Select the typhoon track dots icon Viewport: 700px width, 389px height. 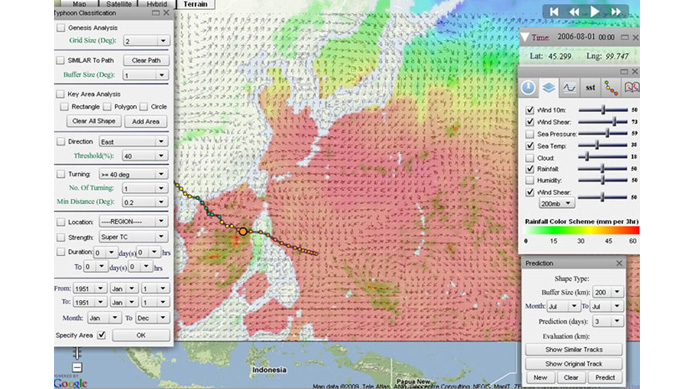pyautogui.click(x=611, y=88)
